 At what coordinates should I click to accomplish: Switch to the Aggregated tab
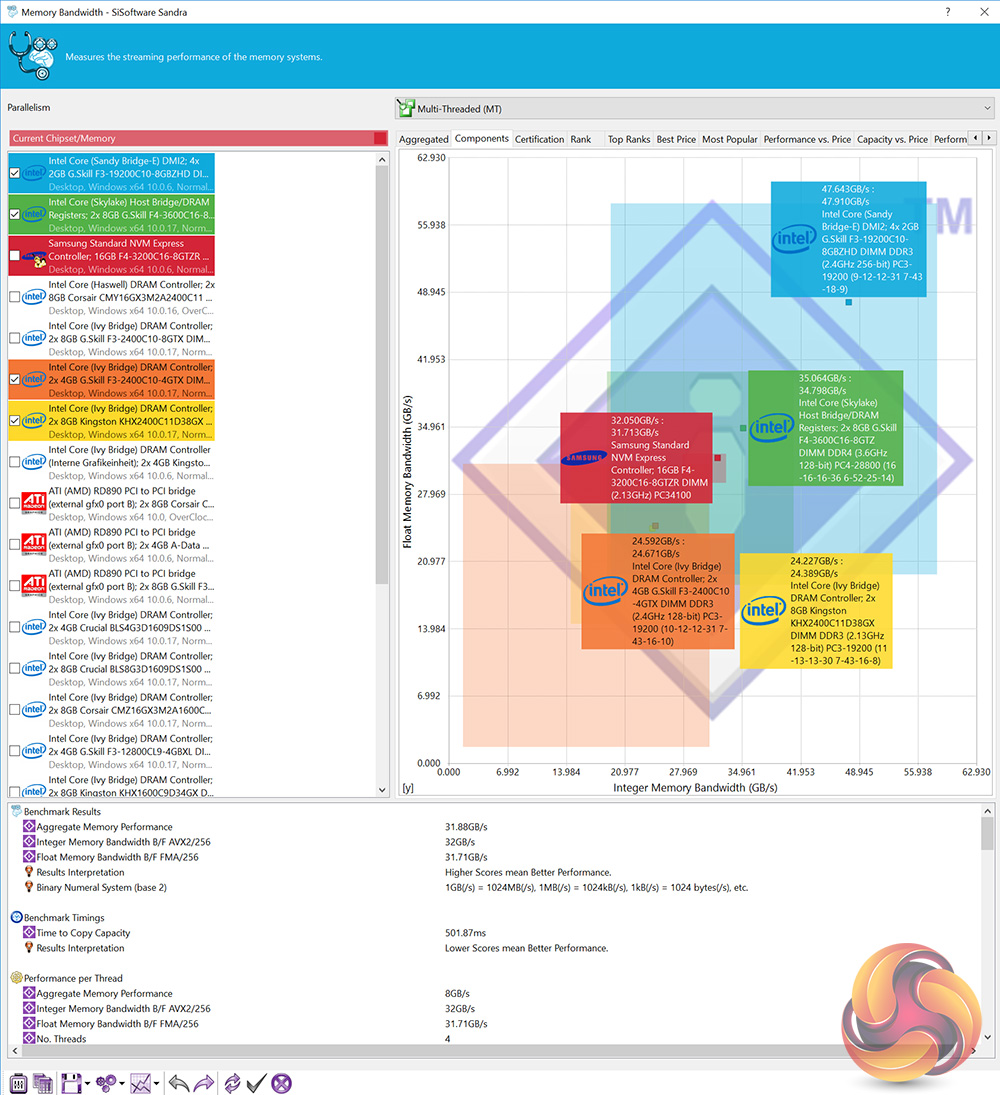point(423,139)
